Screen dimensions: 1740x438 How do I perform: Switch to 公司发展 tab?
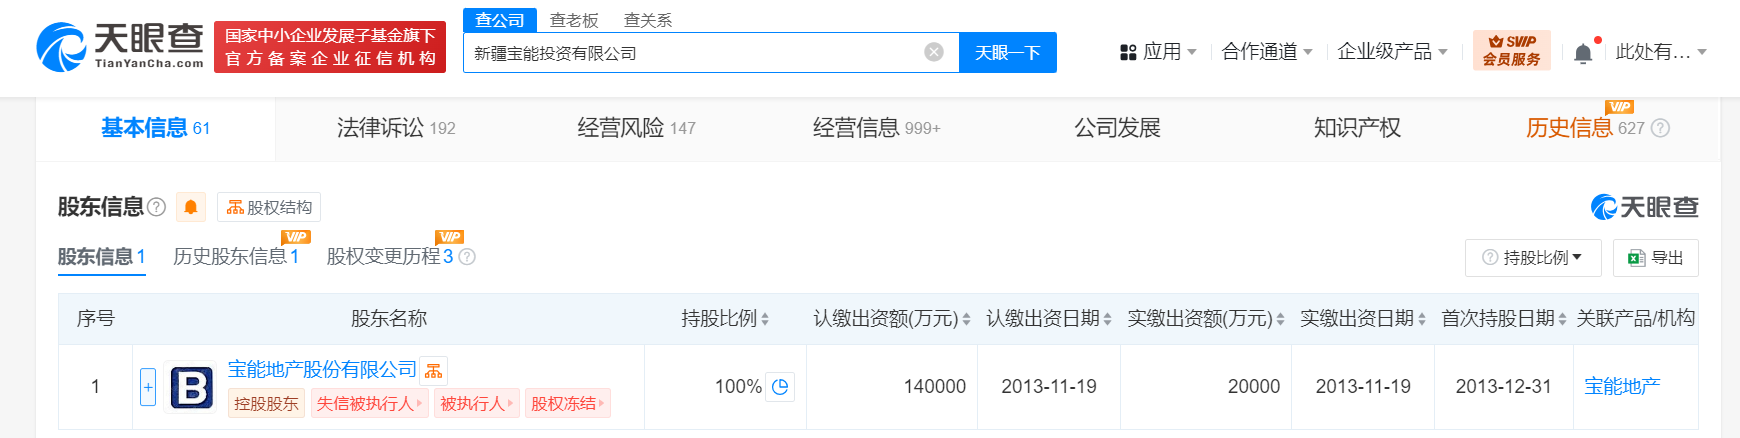1117,128
